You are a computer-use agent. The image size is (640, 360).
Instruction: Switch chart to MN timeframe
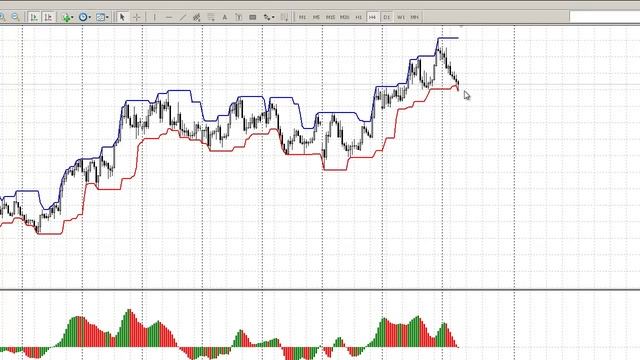pos(415,17)
